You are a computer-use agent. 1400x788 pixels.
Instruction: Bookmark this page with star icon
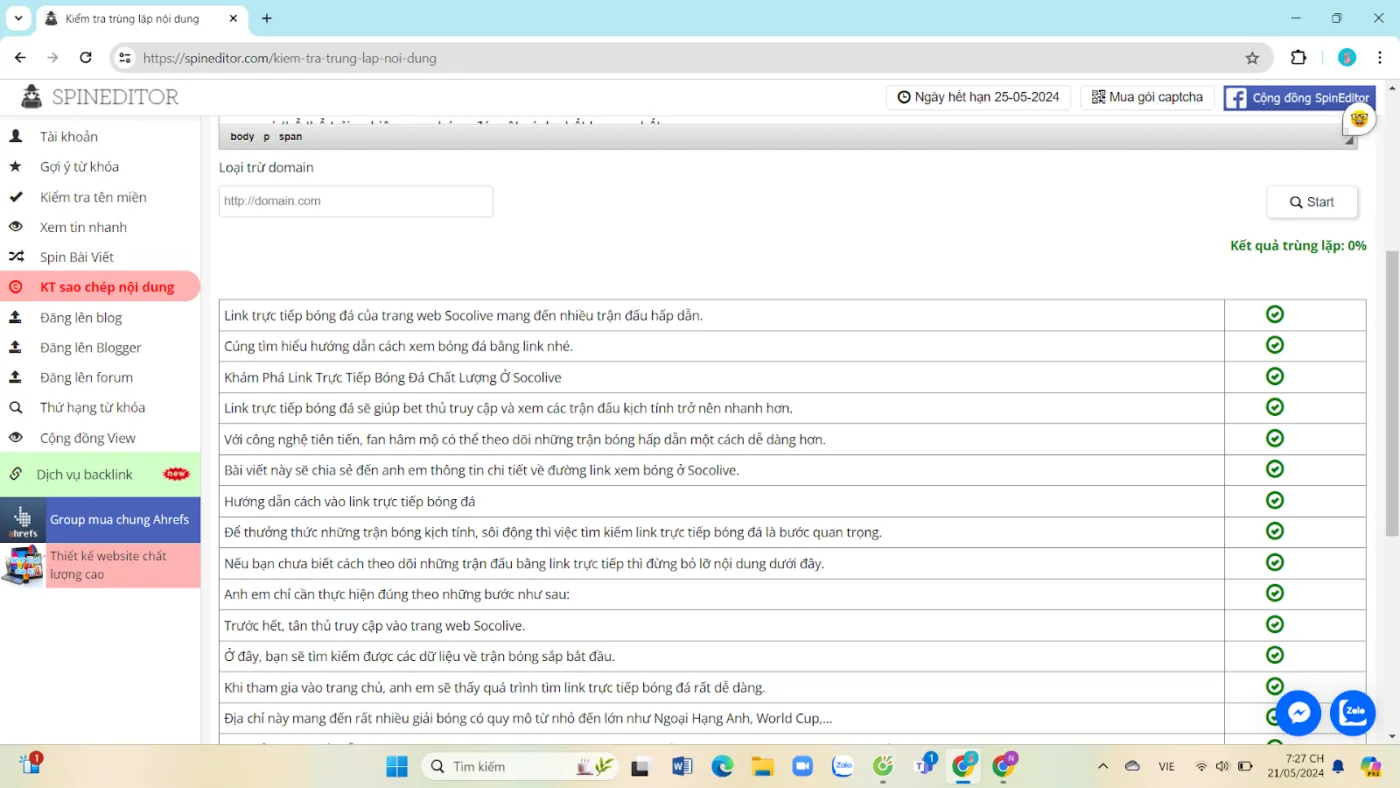tap(1252, 58)
